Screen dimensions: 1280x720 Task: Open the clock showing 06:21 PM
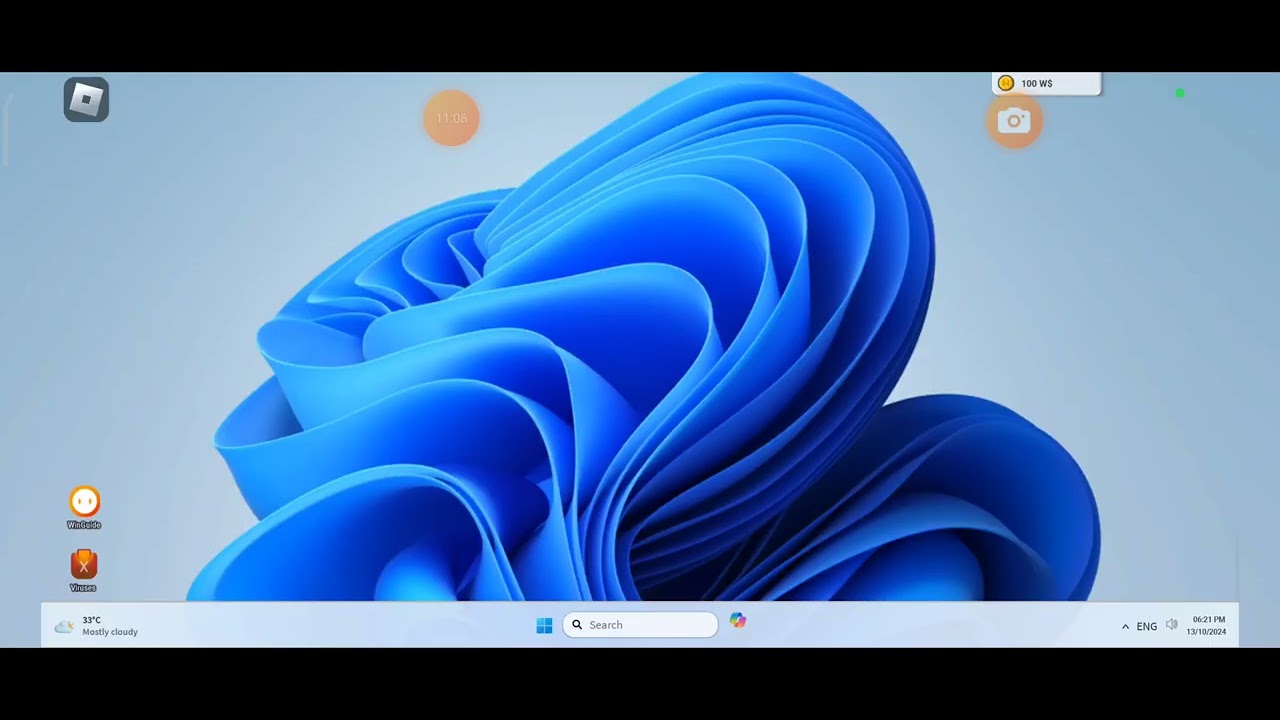[1207, 626]
